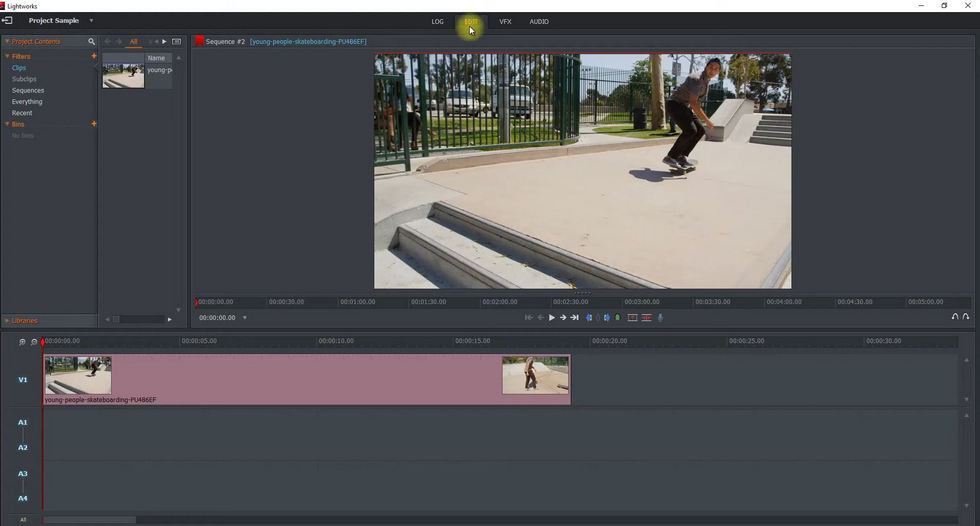Click the right headphone-shaped icon in the viewer
This screenshot has width=980, height=526.
click(966, 317)
